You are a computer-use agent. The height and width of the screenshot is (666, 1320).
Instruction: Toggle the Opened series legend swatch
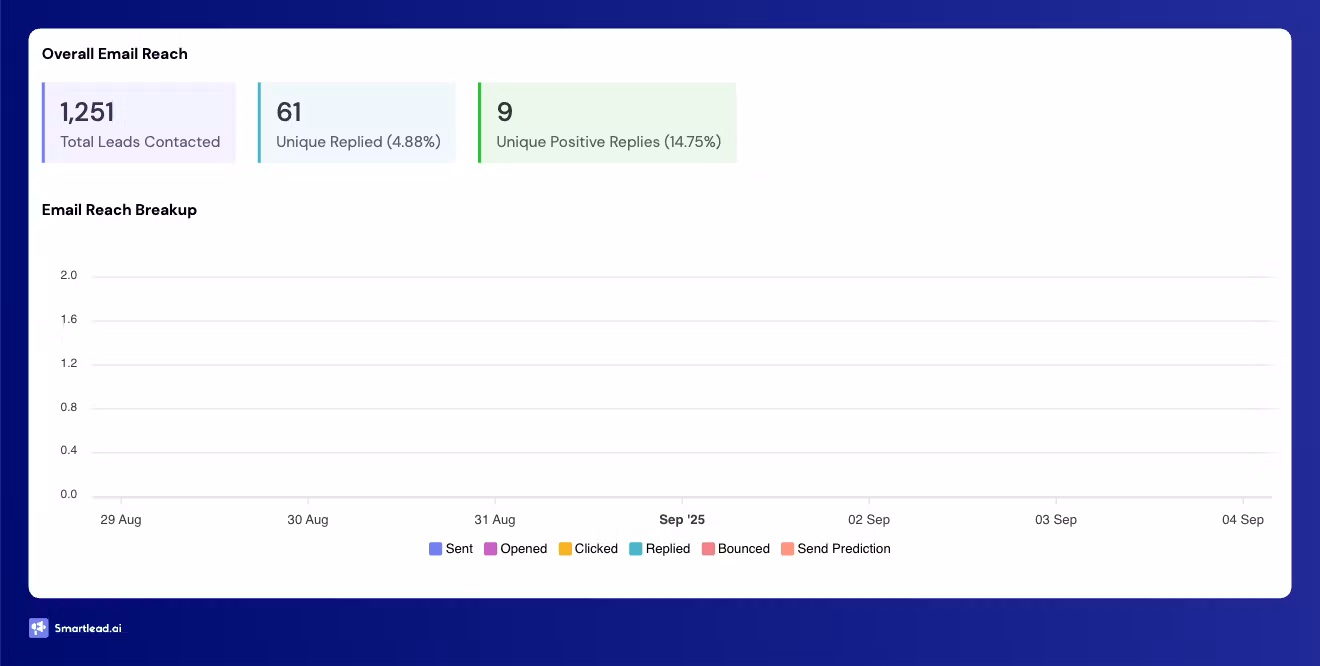click(490, 549)
